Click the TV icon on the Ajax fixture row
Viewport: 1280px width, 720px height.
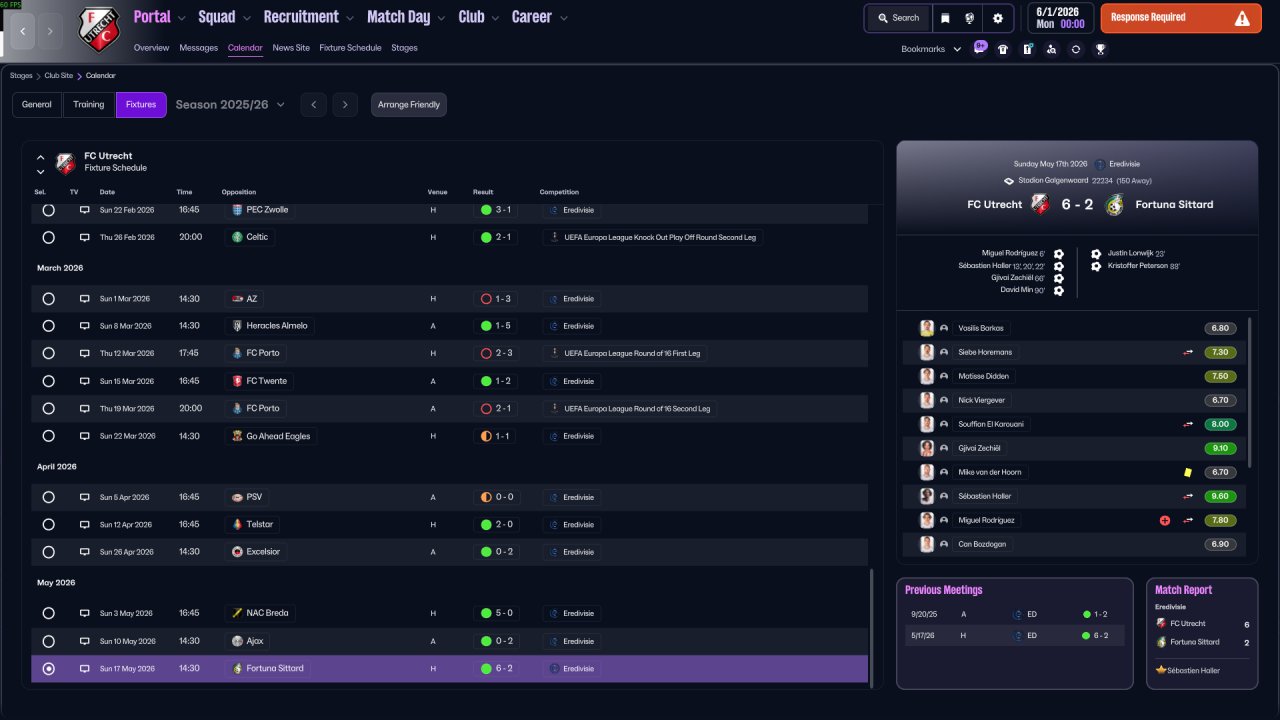[85, 641]
